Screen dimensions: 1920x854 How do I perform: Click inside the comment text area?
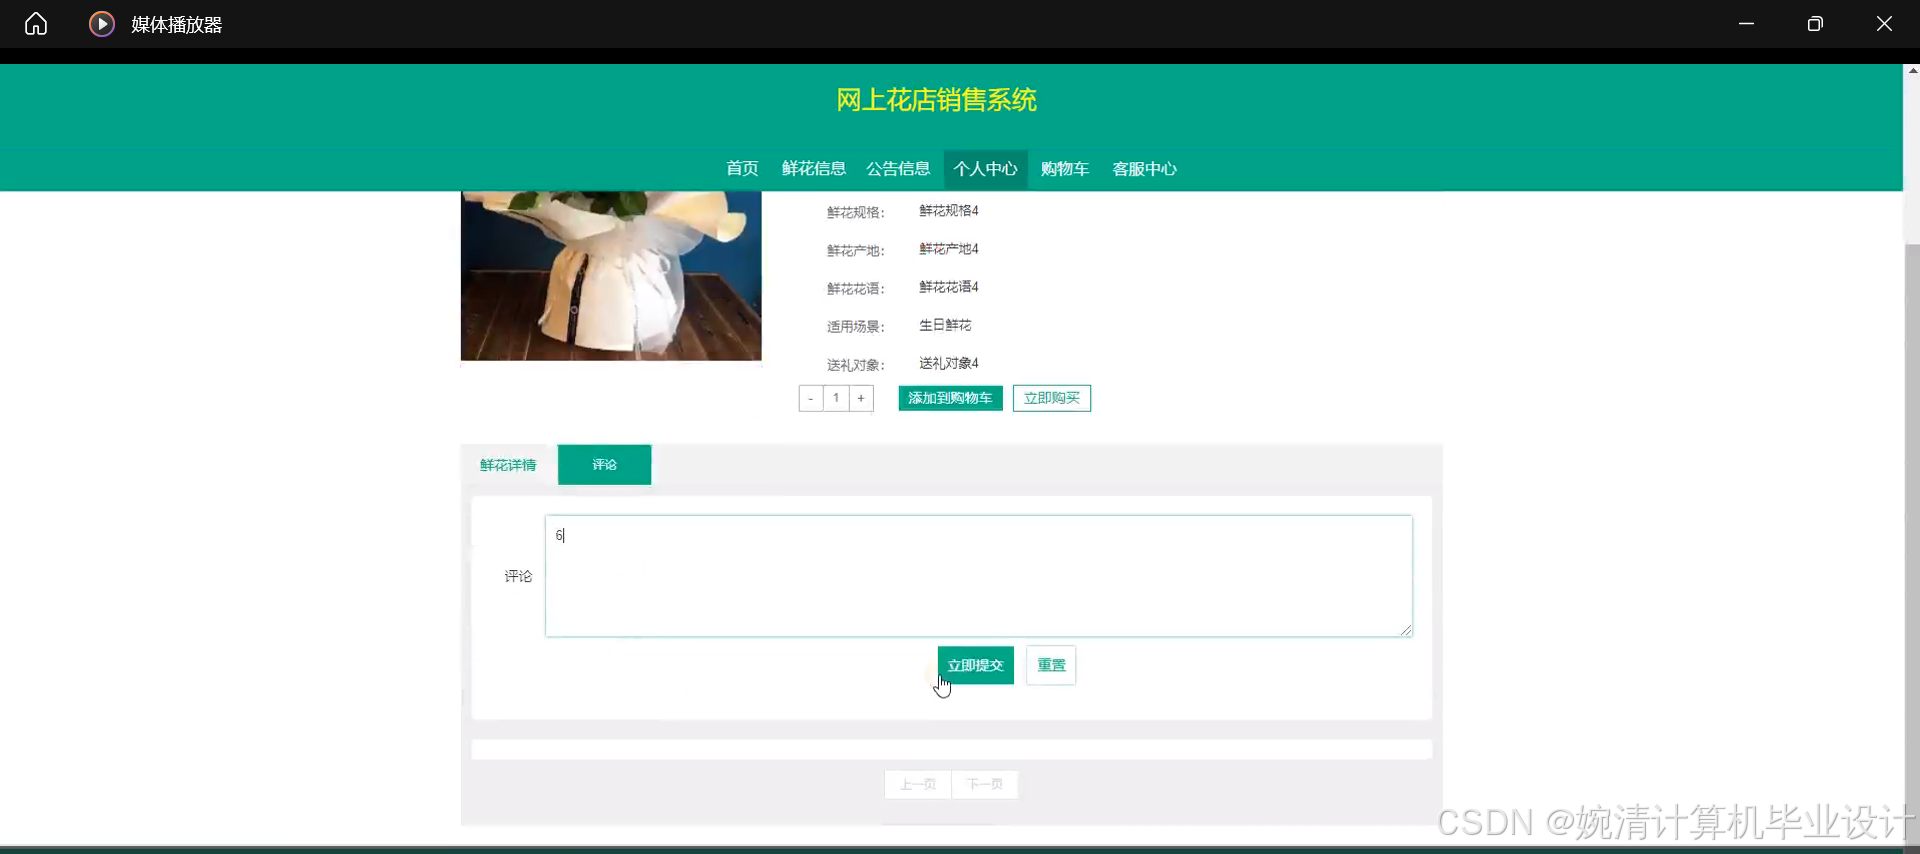tap(979, 576)
